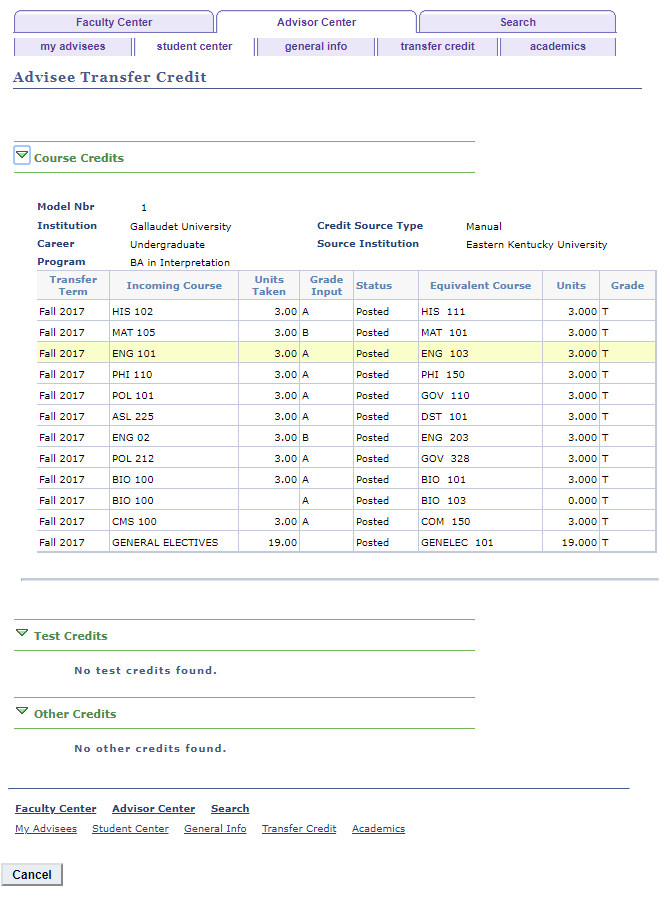
Task: Switch to the Faculty Center tab
Action: pyautogui.click(x=113, y=22)
